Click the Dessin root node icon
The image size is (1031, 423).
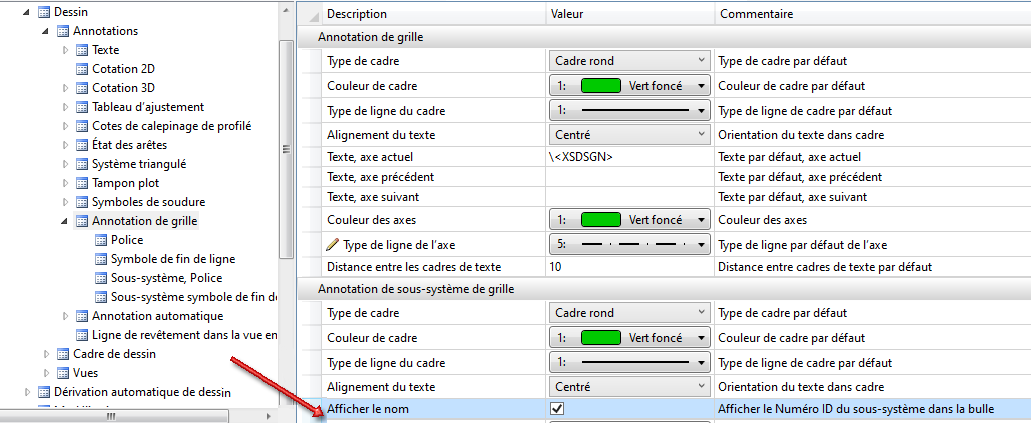(44, 12)
